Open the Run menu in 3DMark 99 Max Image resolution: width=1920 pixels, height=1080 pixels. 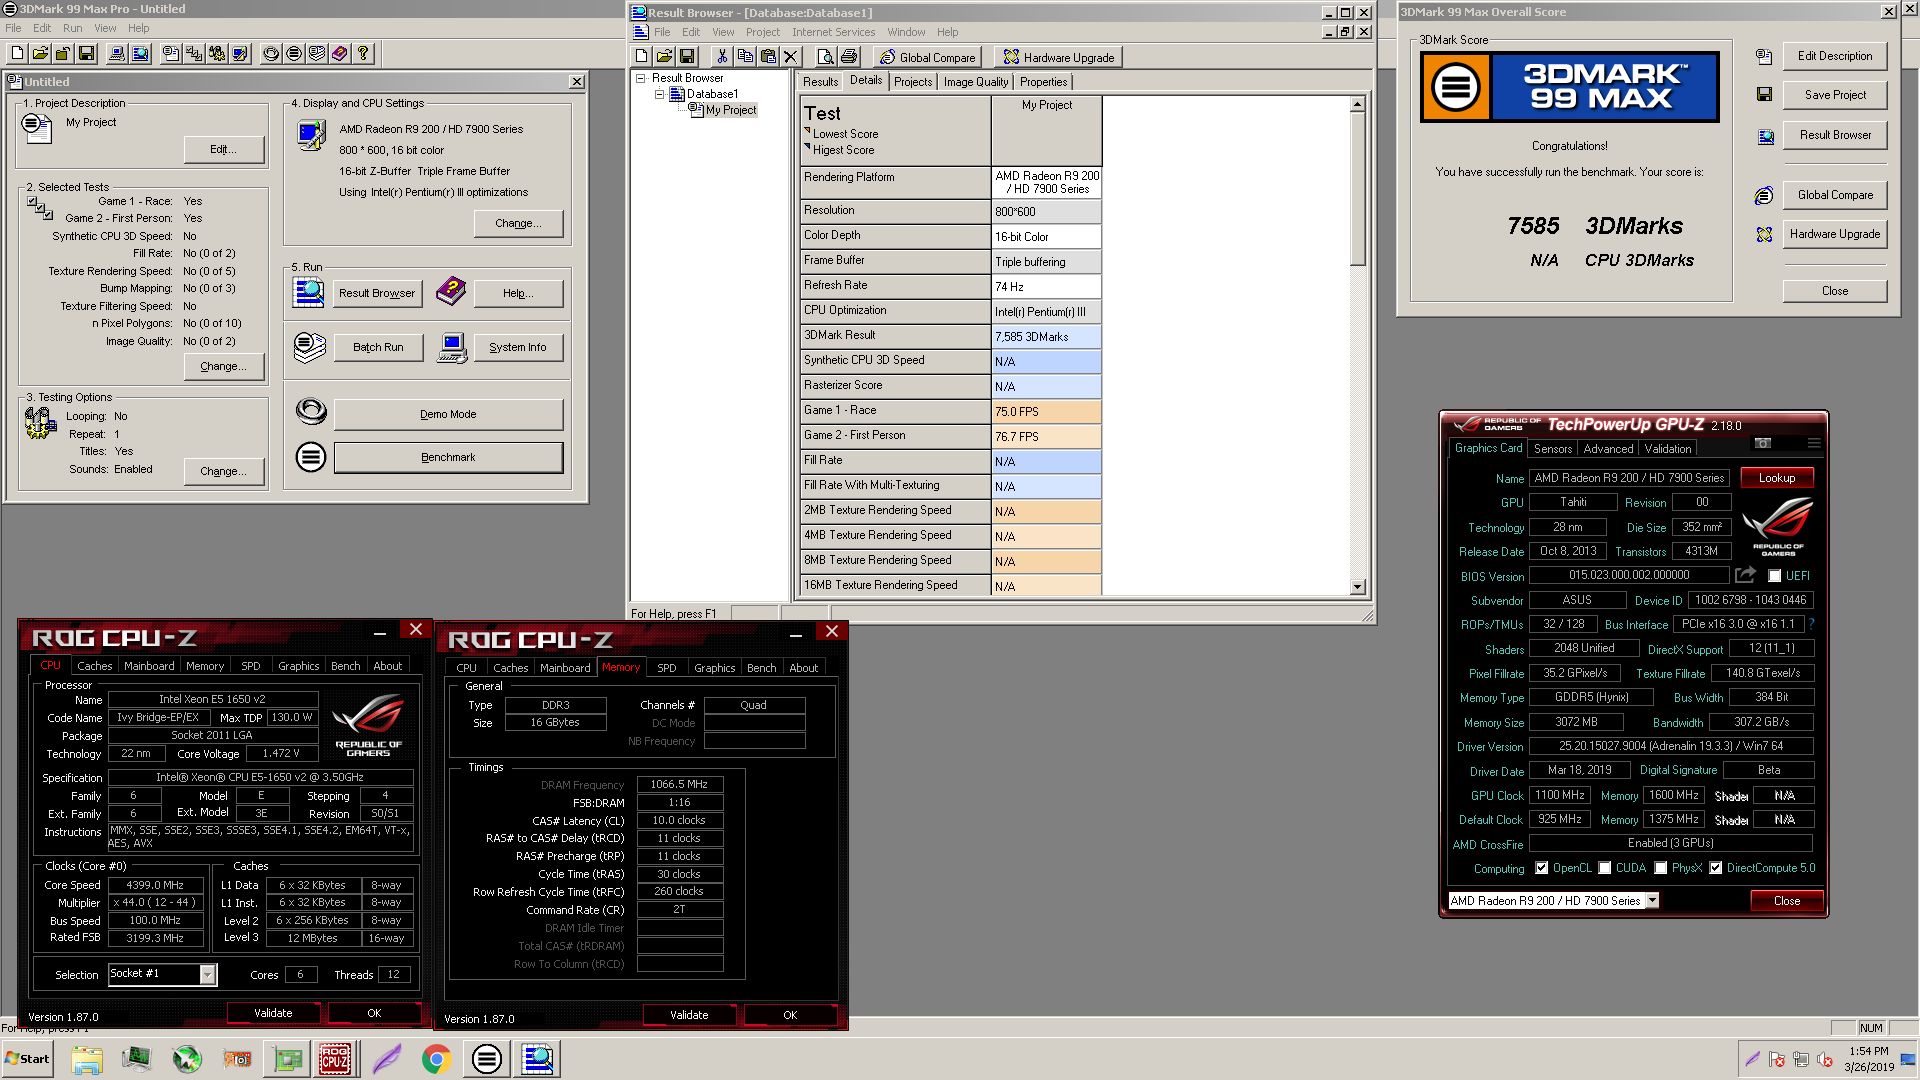[x=72, y=28]
